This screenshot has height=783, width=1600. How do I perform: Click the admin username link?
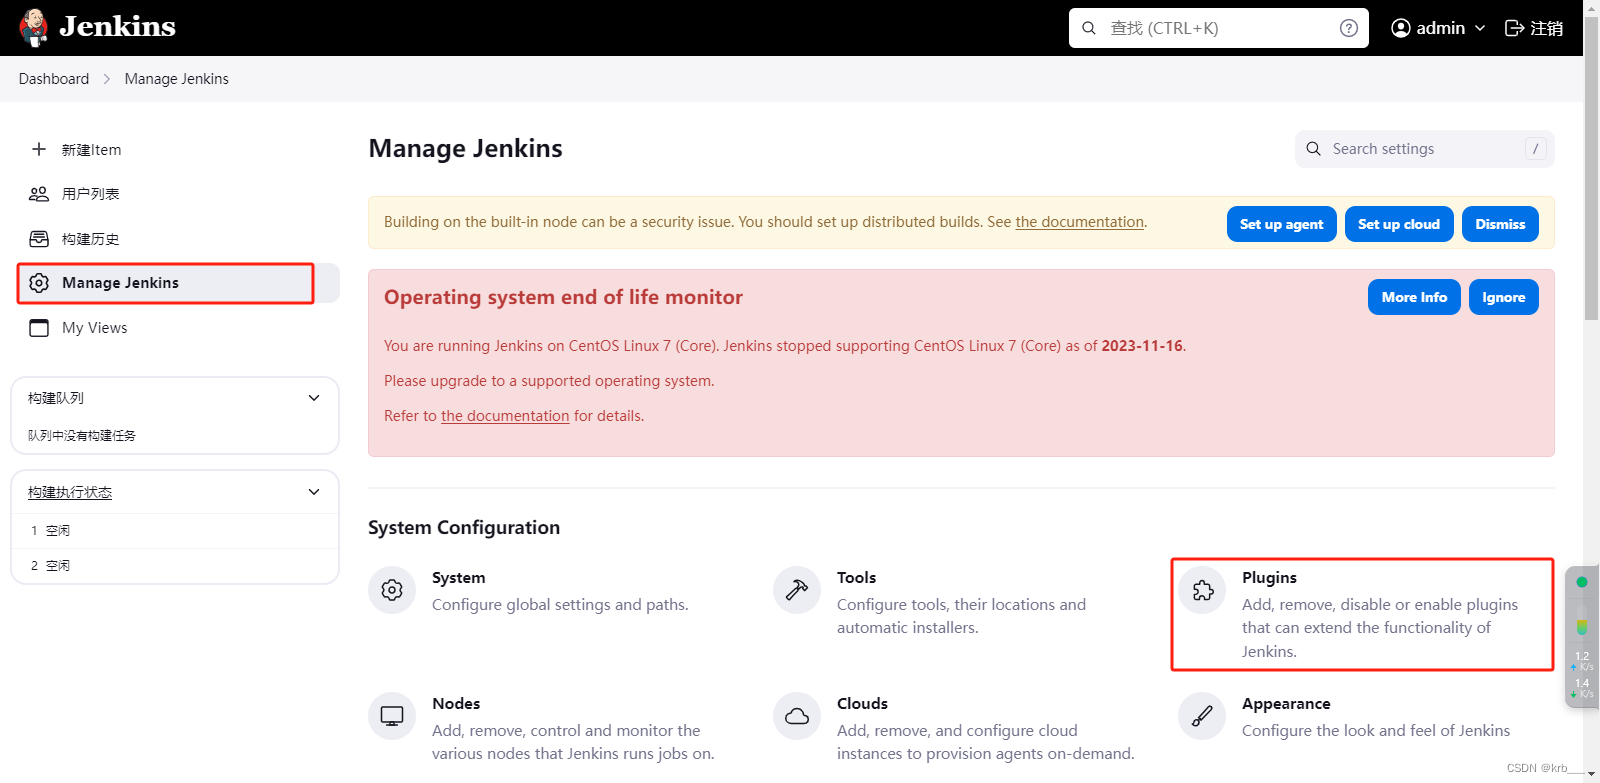click(x=1440, y=28)
